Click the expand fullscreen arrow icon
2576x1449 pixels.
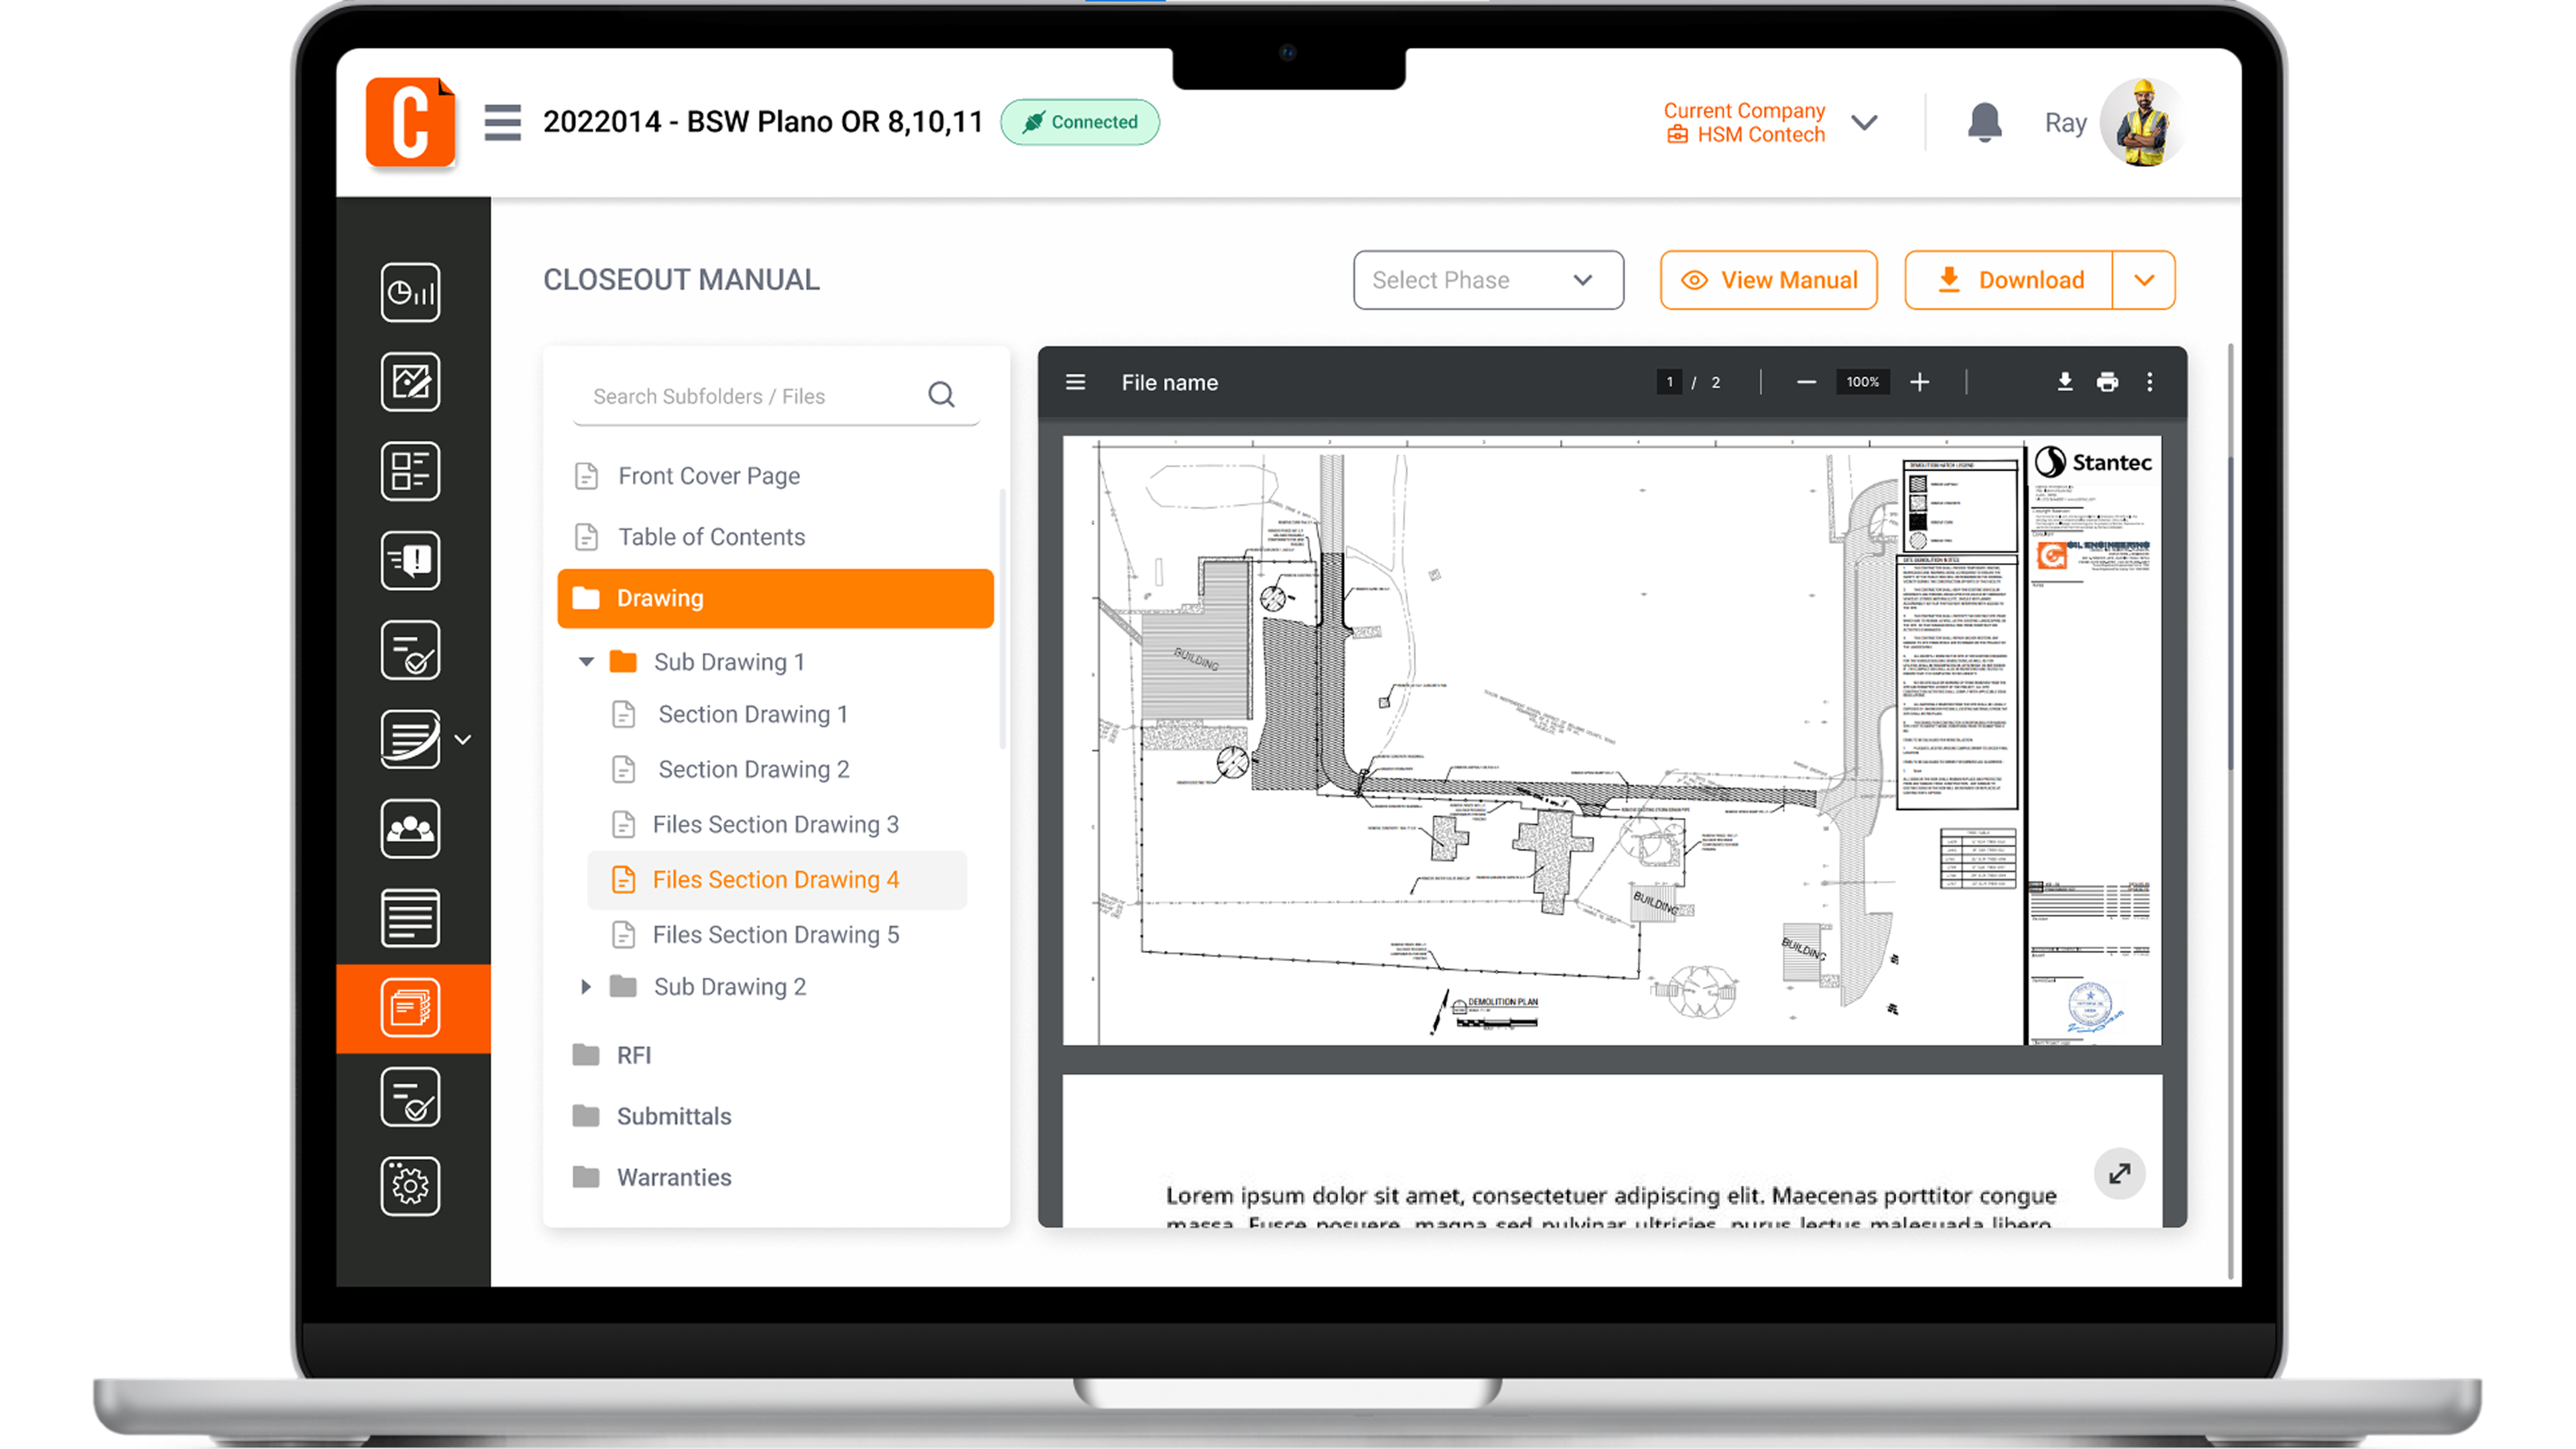2119,1173
